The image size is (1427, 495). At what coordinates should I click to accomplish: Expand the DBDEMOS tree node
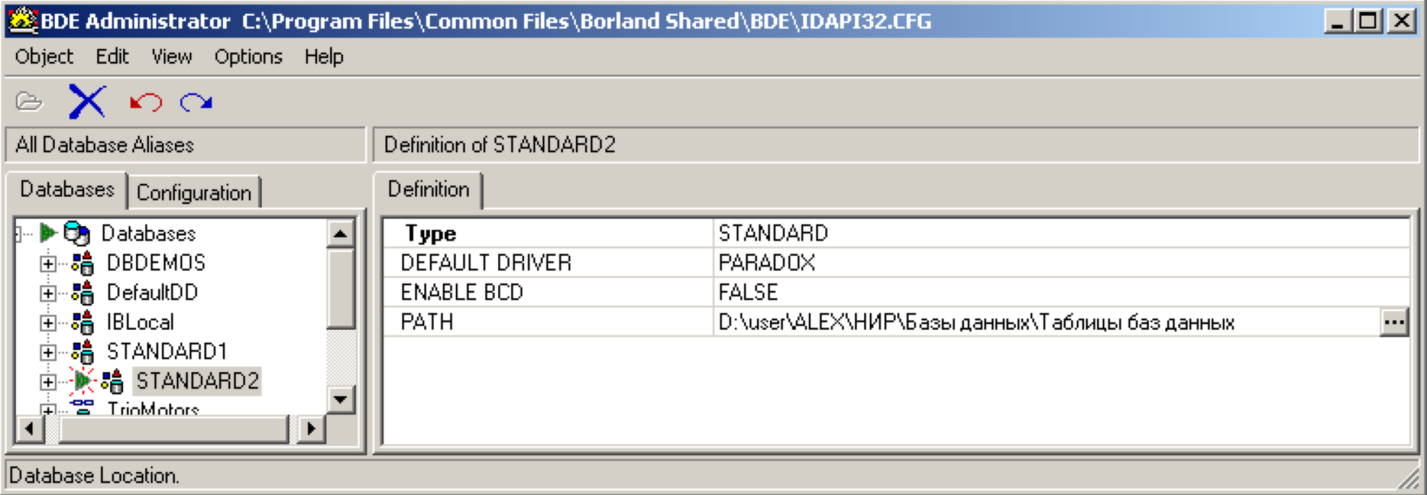tap(47, 264)
